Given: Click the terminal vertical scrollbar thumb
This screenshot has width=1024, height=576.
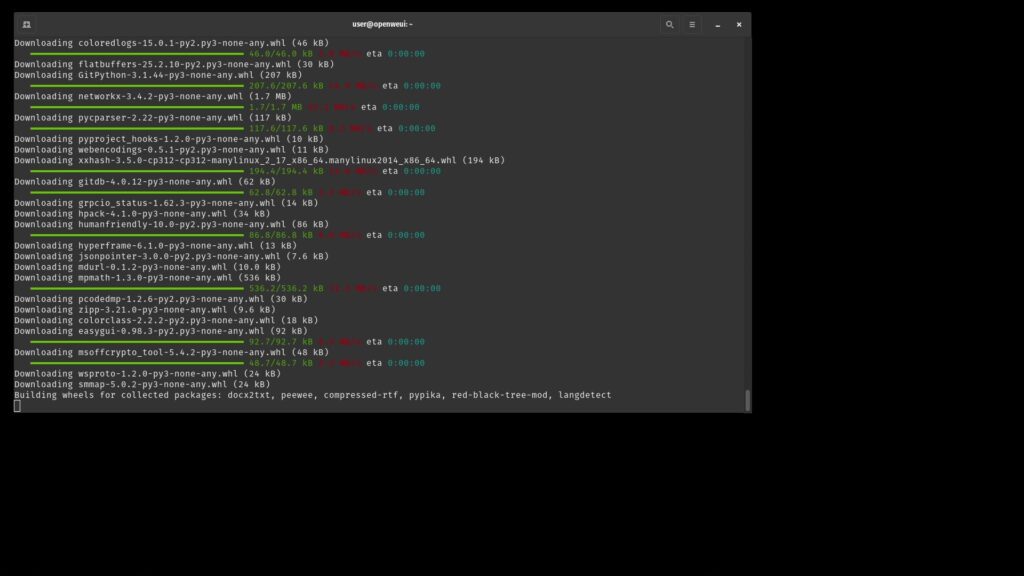Looking at the screenshot, I should click(747, 400).
